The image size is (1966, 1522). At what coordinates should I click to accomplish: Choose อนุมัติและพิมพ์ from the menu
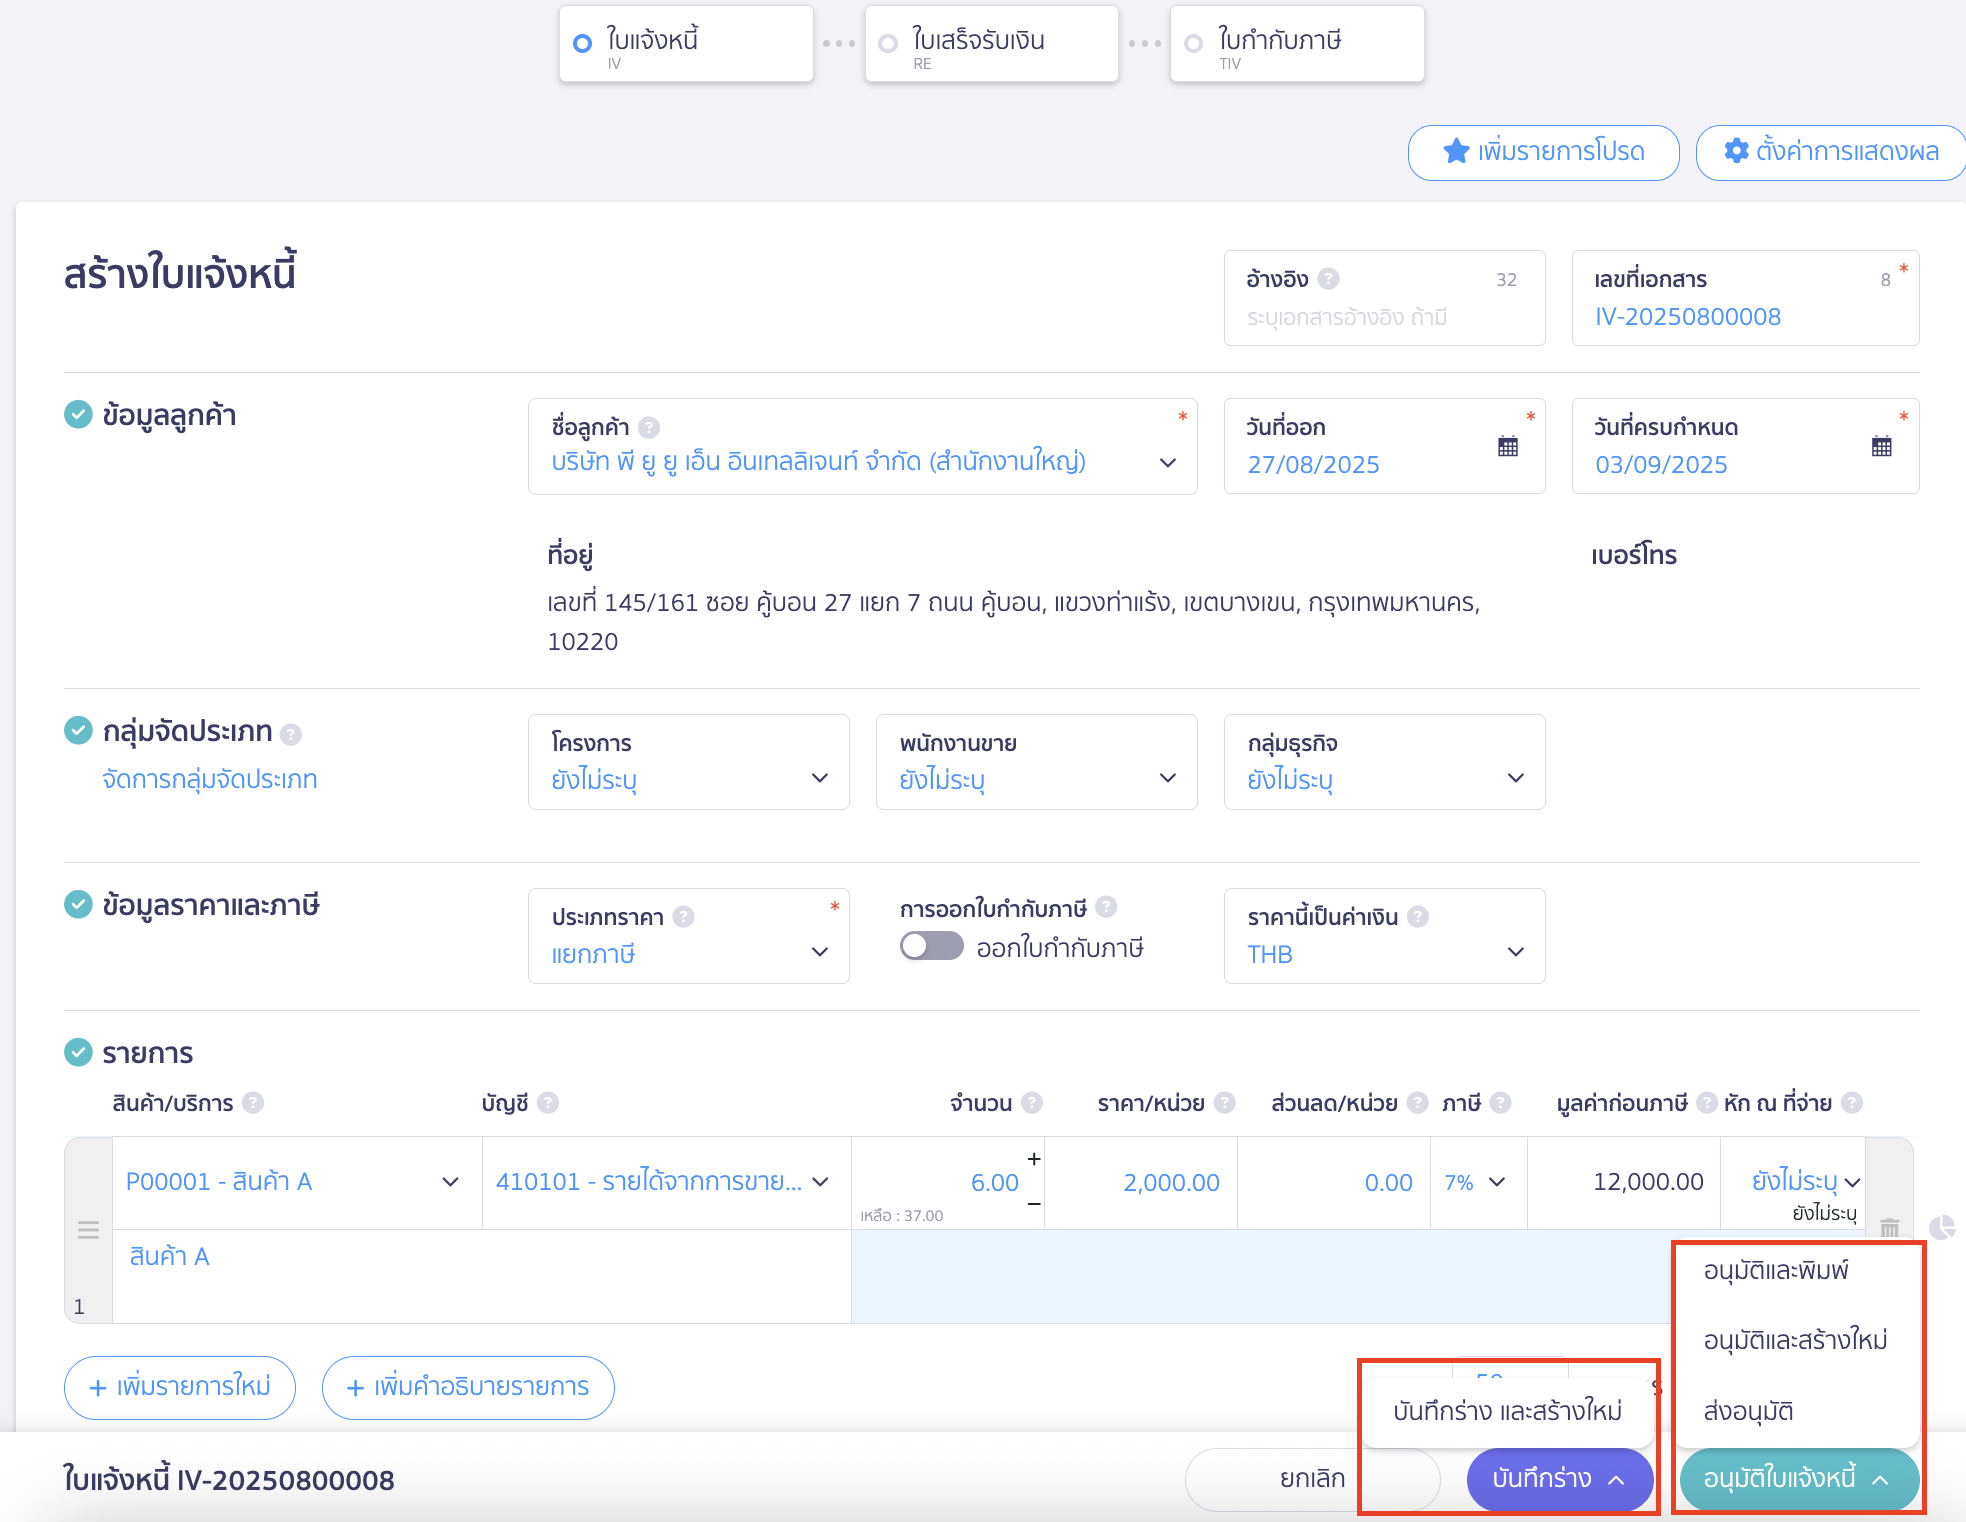(x=1776, y=1270)
